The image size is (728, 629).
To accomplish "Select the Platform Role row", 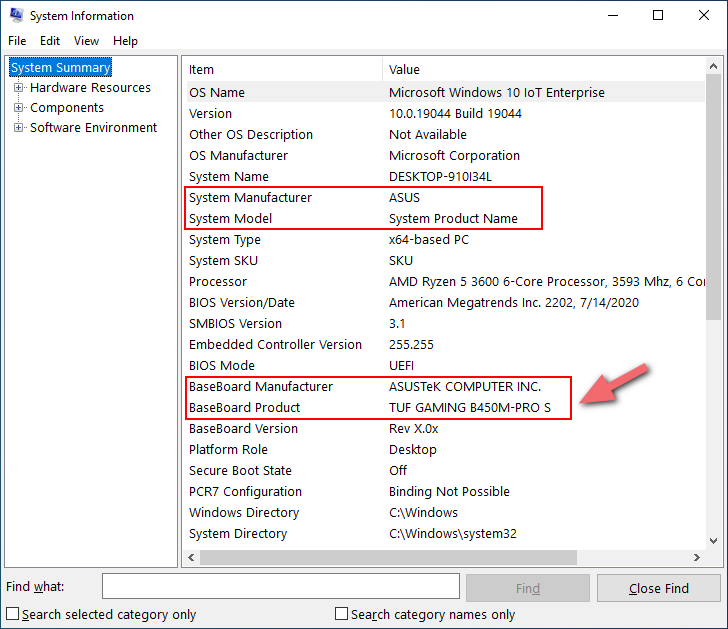I will pyautogui.click(x=446, y=449).
